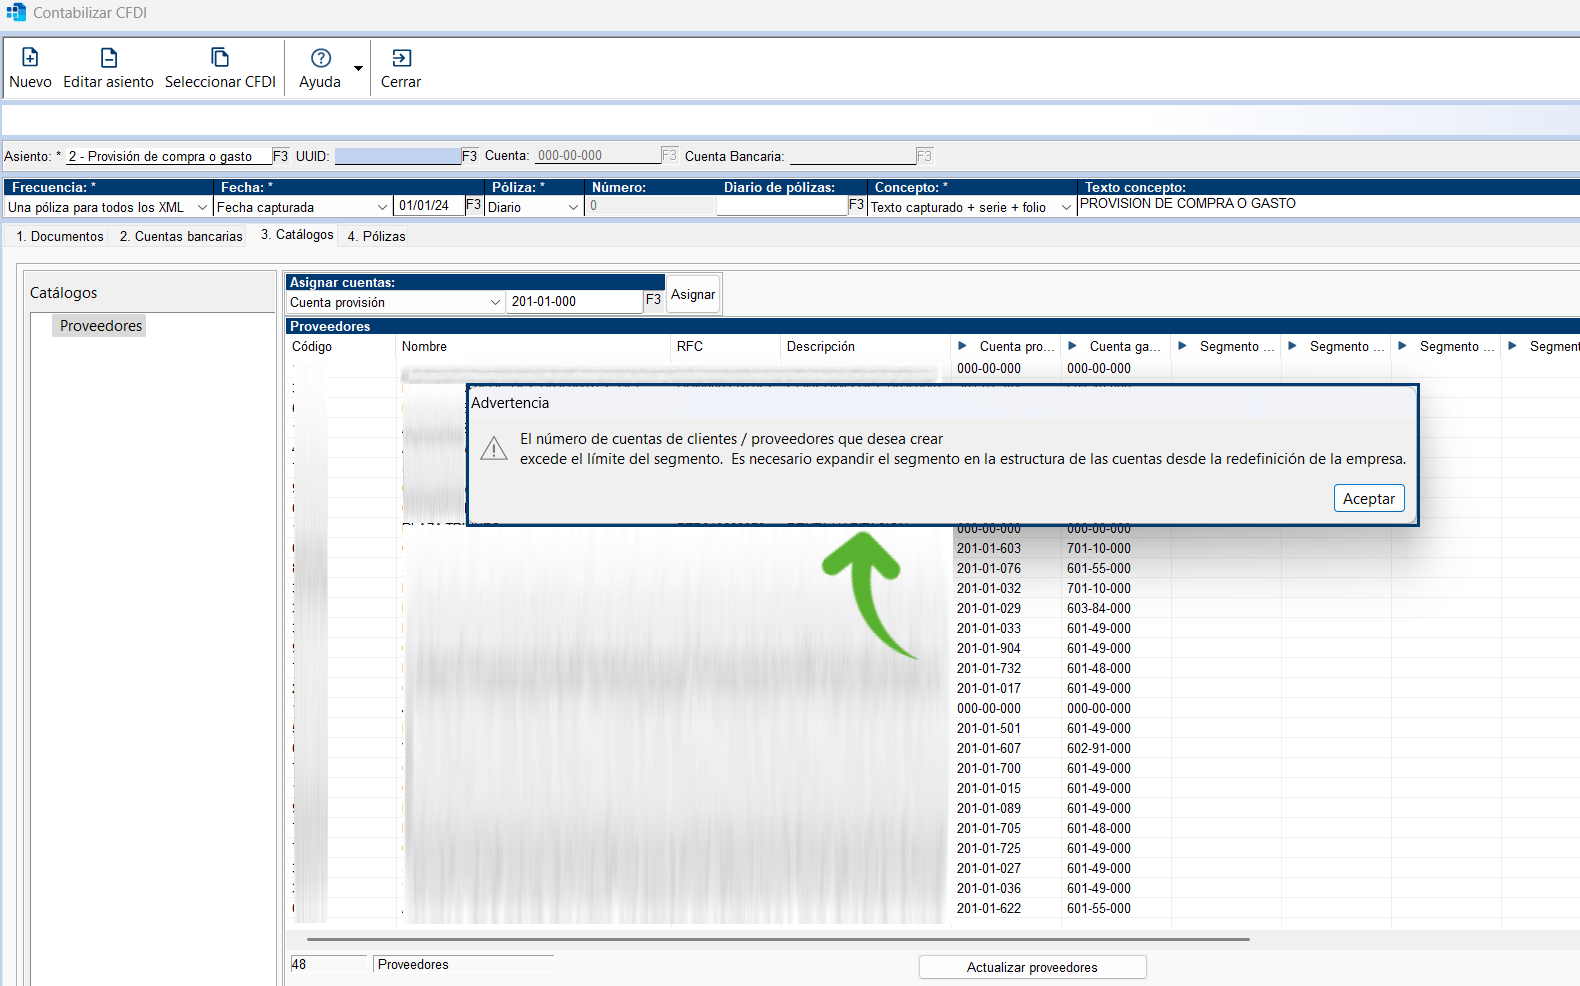Click the Asignar button
1580x986 pixels.
point(693,295)
